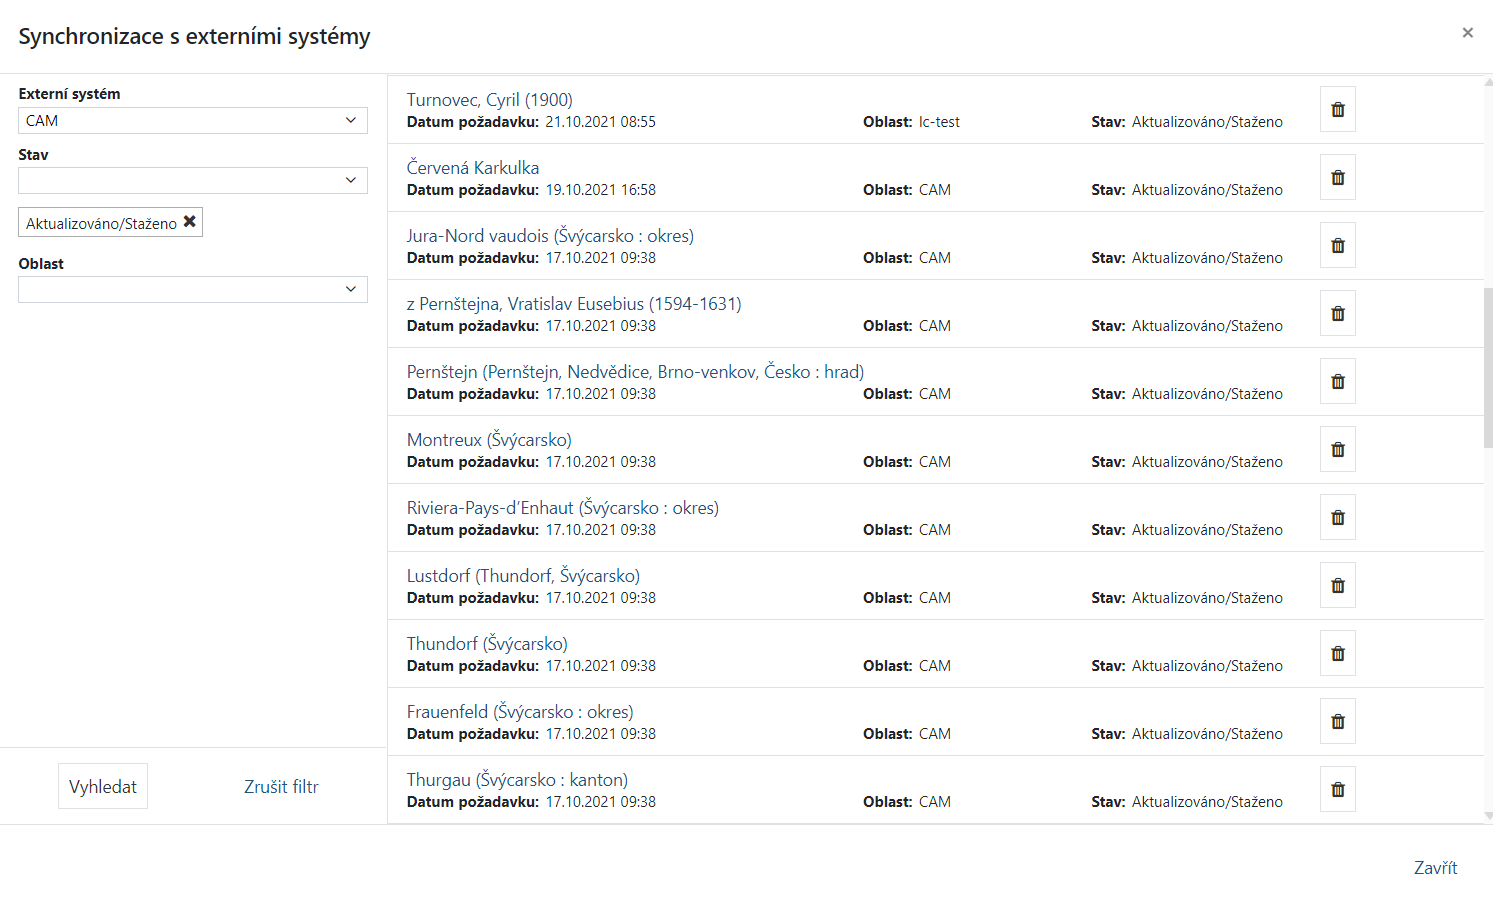Open the Frauenfeld (Švýcarsko : okres) link
1493x907 pixels.
519,712
